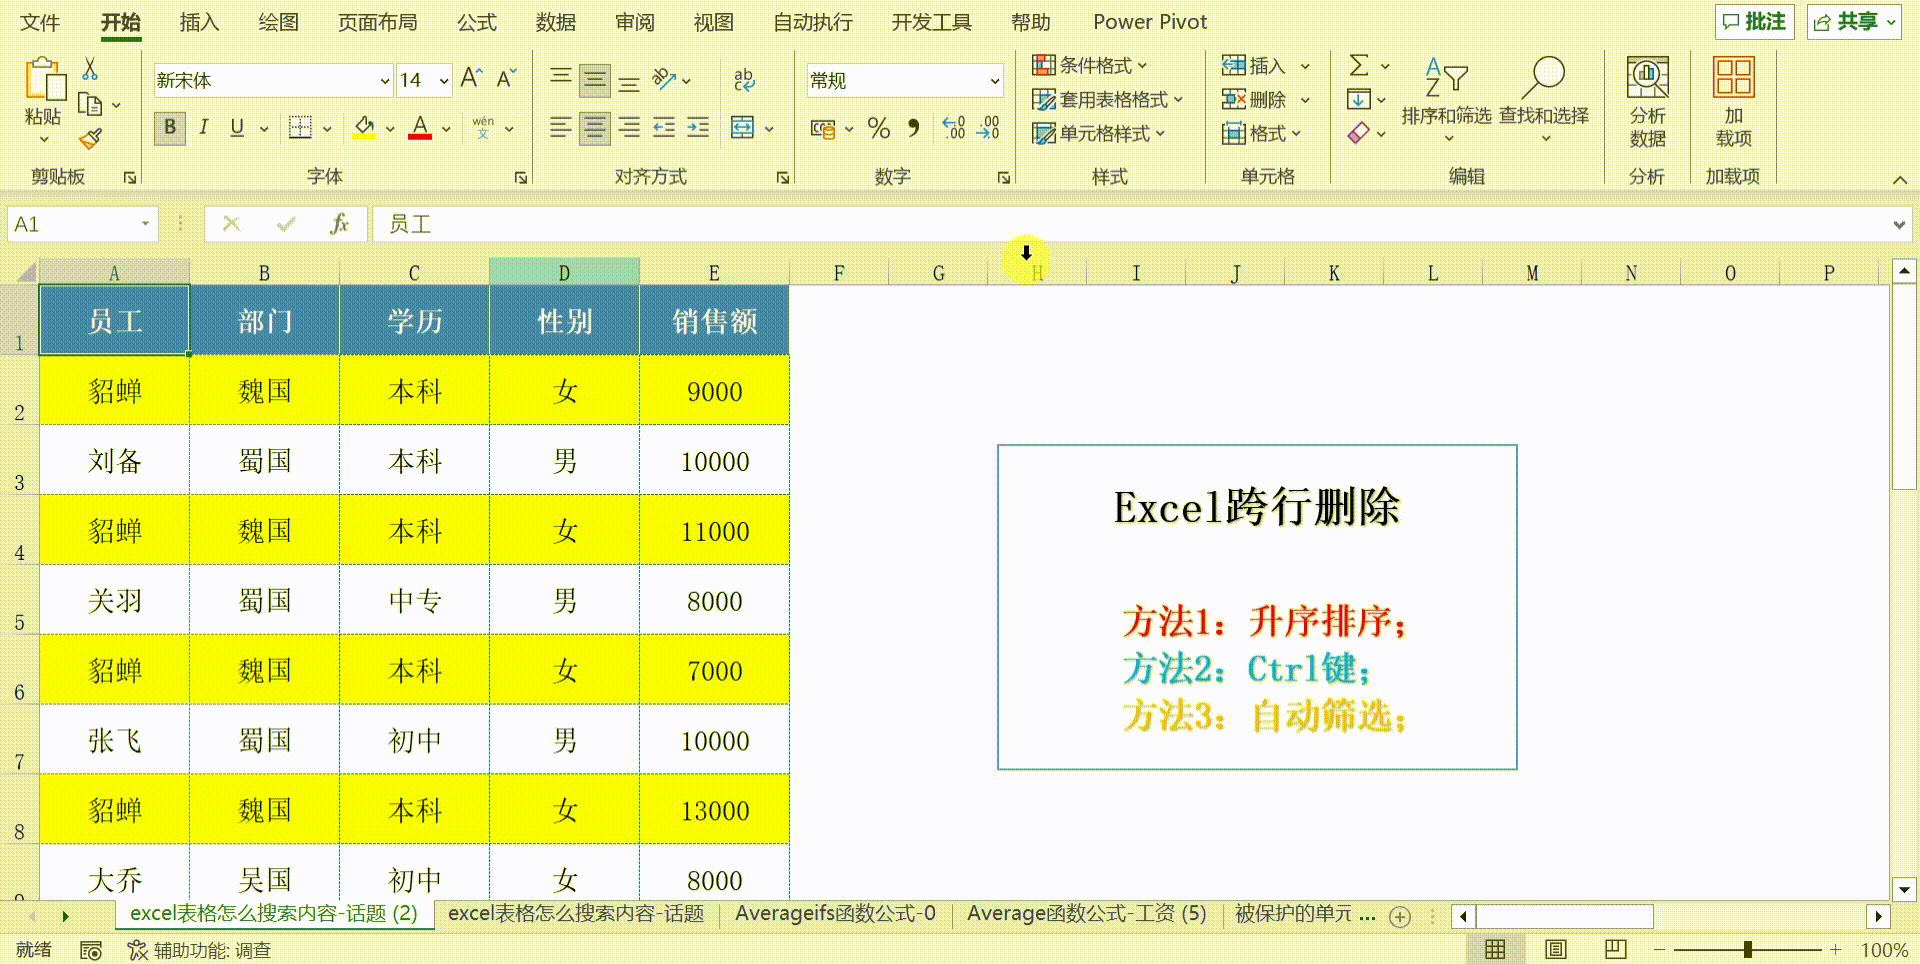Center text horizontally

pos(595,128)
